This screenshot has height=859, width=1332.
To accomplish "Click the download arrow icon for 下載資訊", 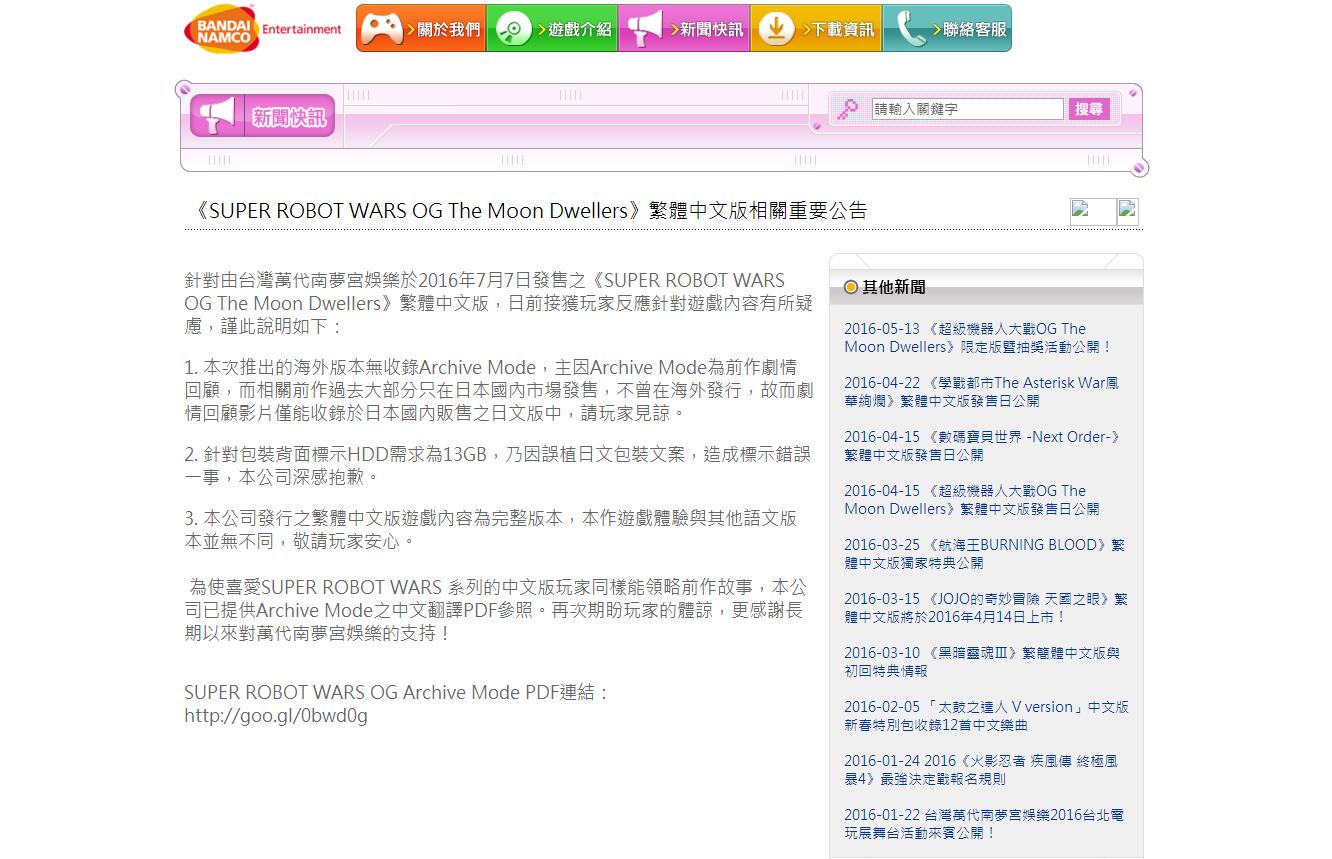I will click(x=775, y=29).
